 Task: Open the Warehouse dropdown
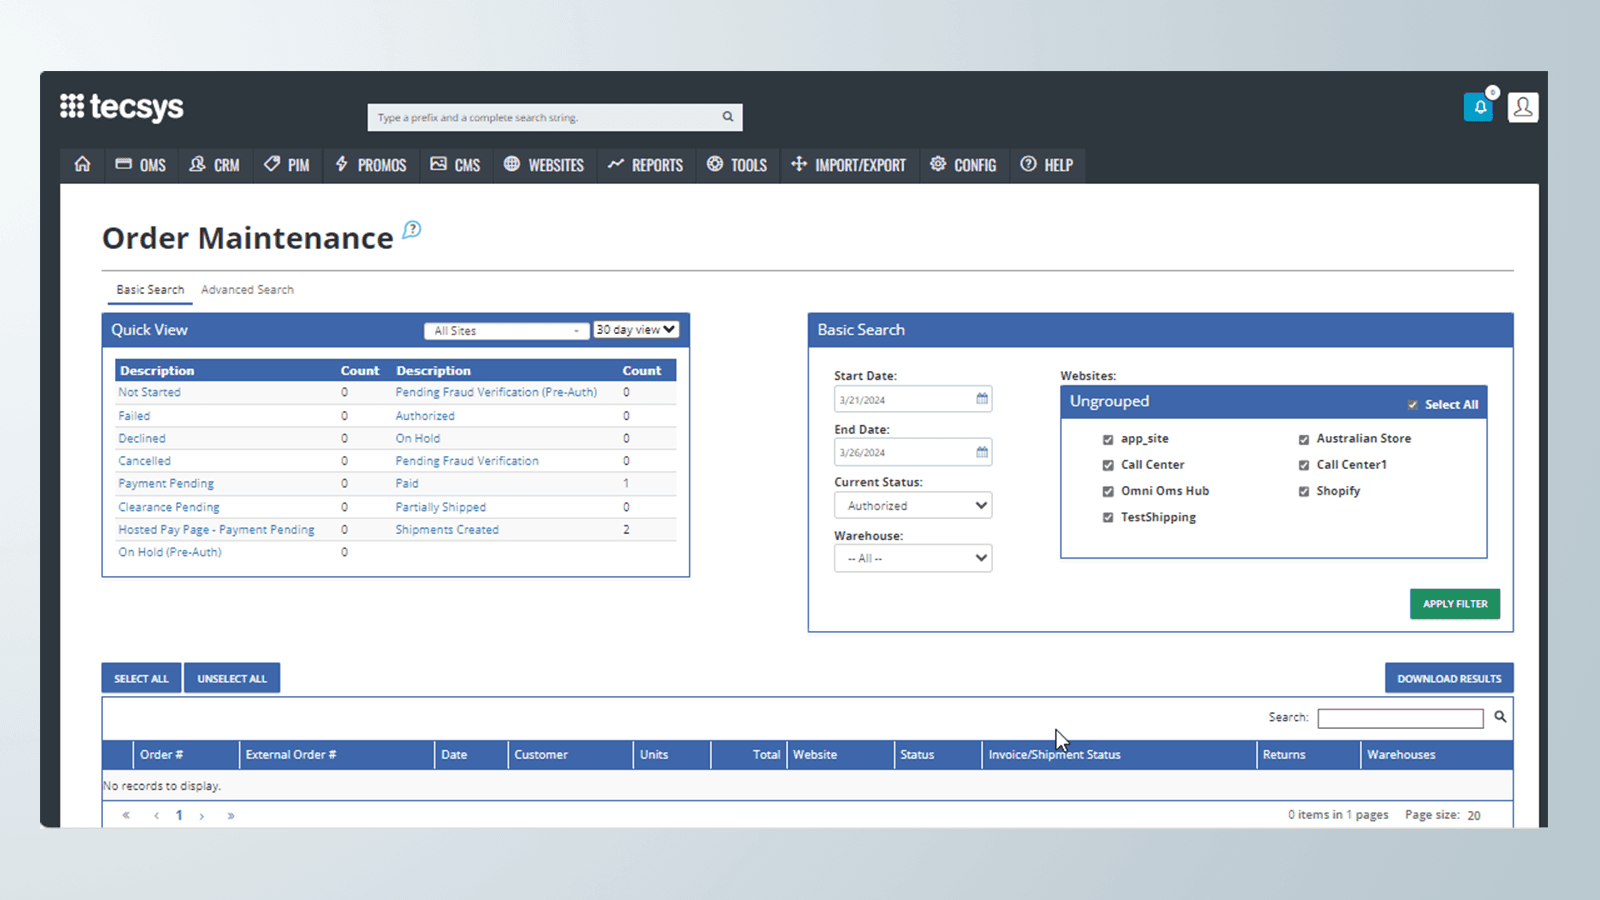[913, 558]
